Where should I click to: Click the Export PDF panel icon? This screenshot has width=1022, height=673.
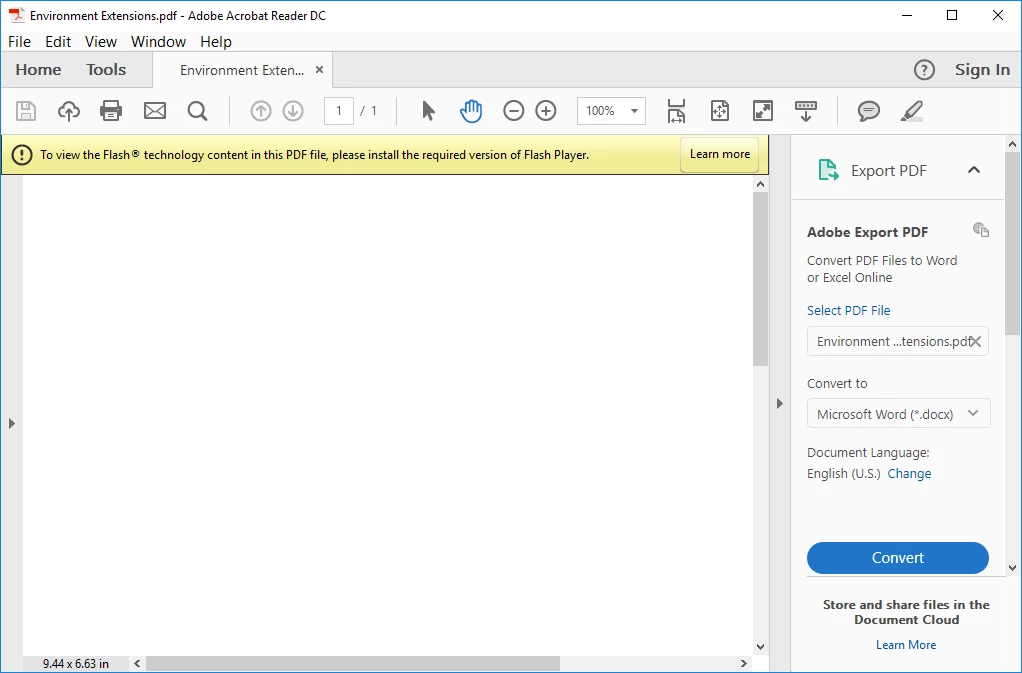click(x=828, y=170)
